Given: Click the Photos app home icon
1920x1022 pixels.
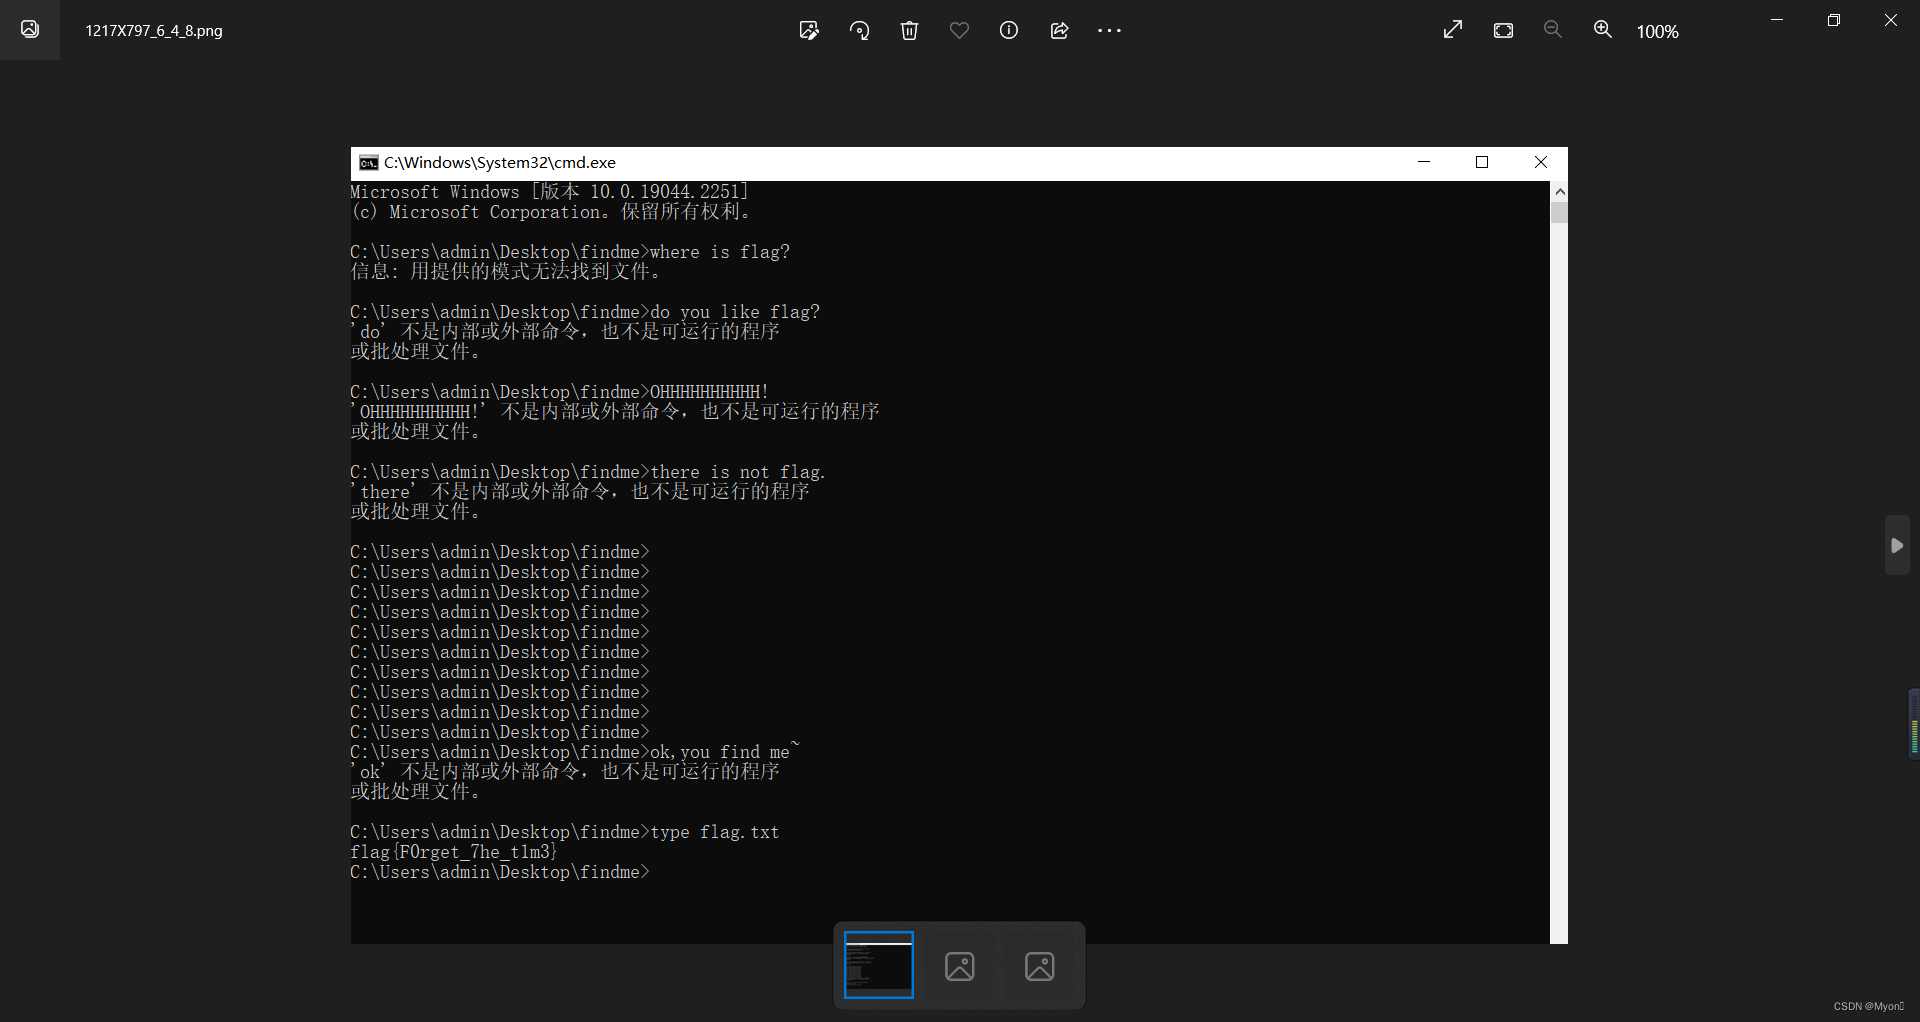Looking at the screenshot, I should coord(30,29).
